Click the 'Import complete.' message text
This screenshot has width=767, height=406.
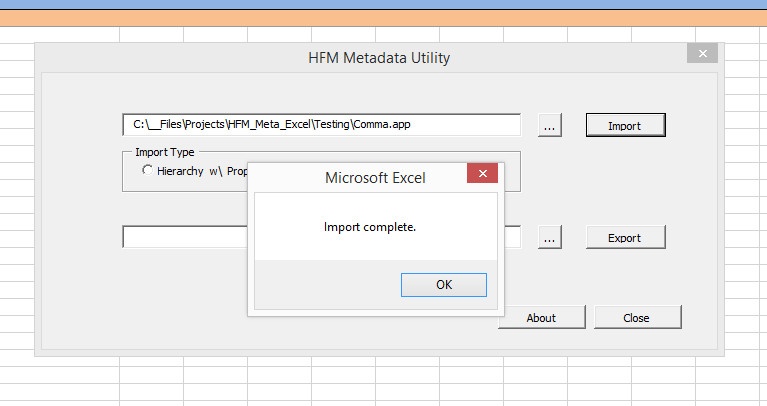tap(369, 227)
